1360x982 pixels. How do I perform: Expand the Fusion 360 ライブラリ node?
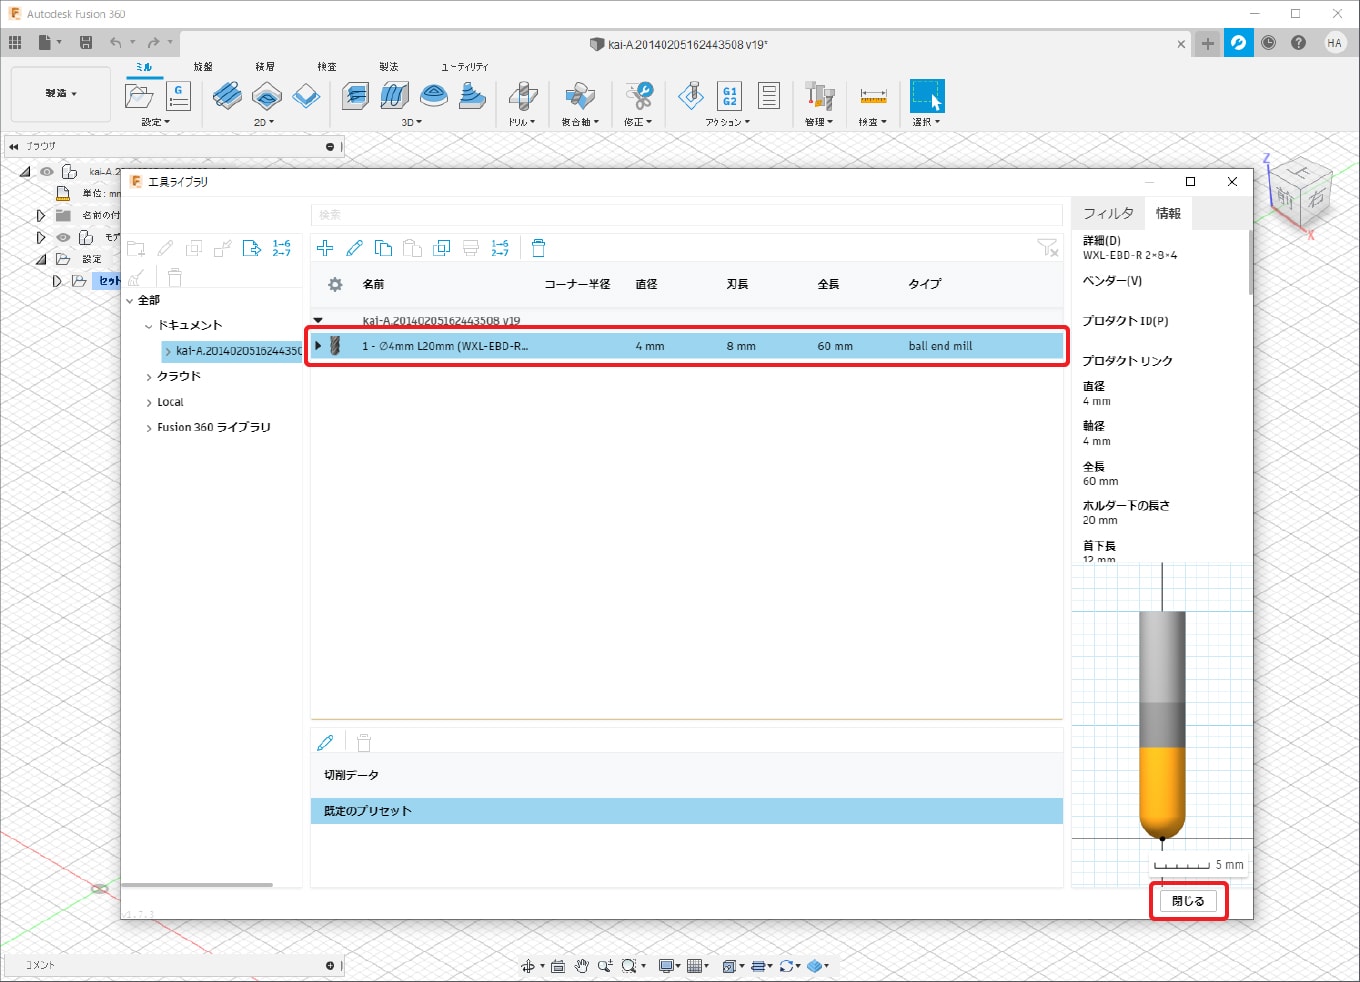149,428
